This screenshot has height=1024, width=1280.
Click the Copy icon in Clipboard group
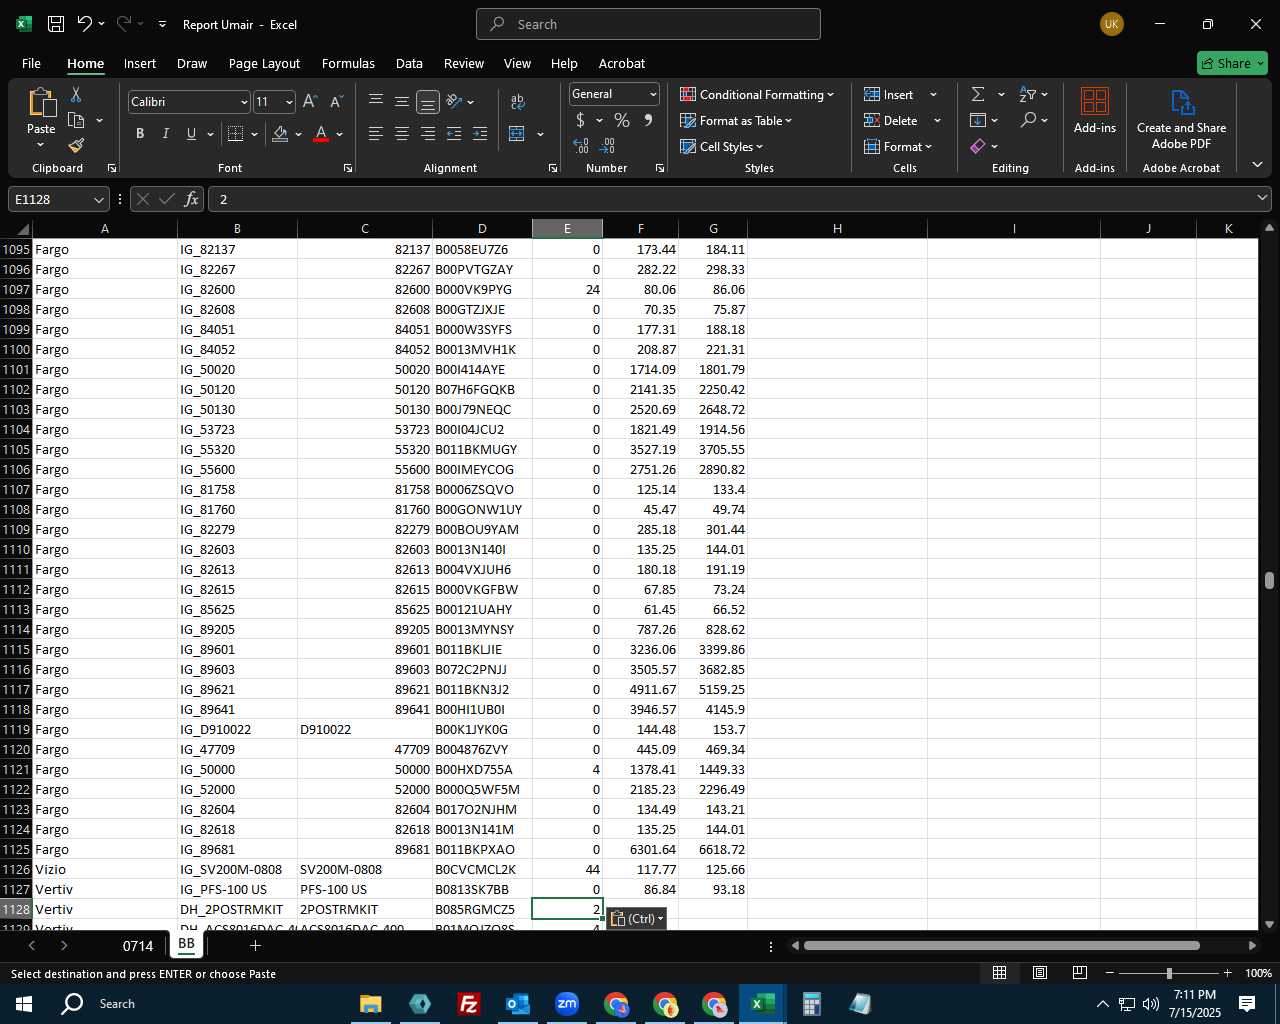(76, 120)
